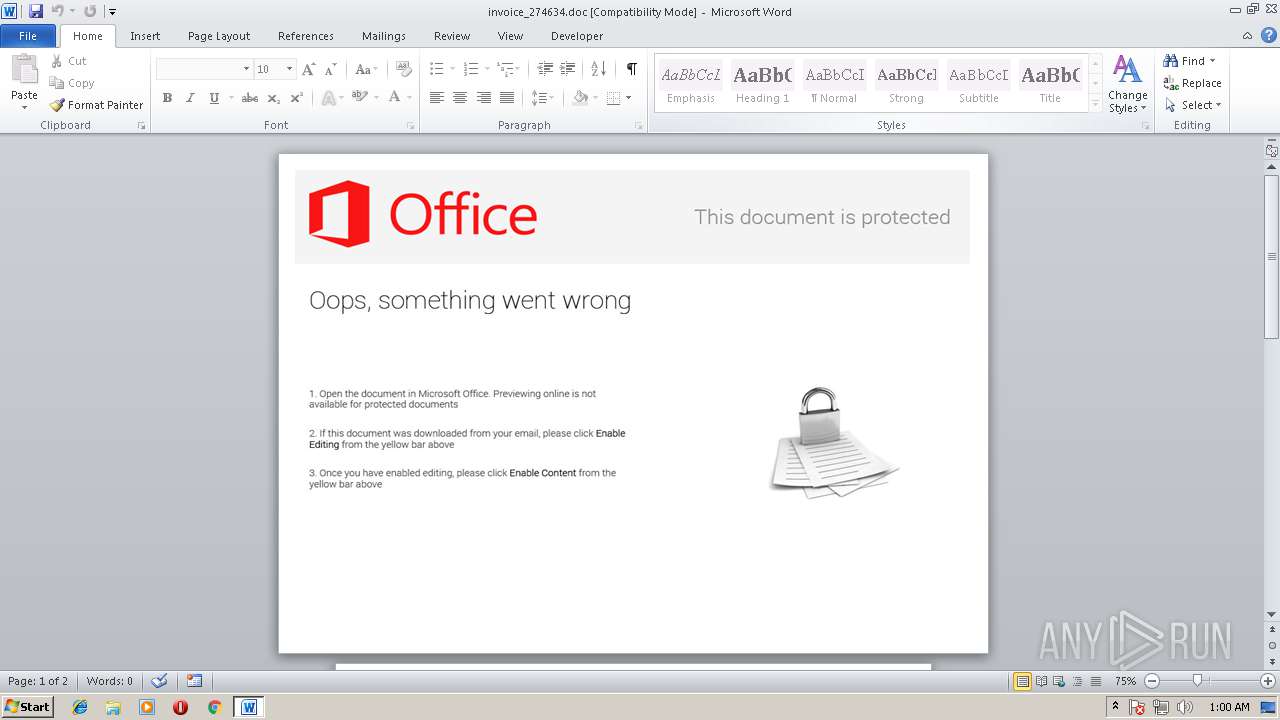Toggle Underline formatting
1280x720 pixels.
(214, 98)
